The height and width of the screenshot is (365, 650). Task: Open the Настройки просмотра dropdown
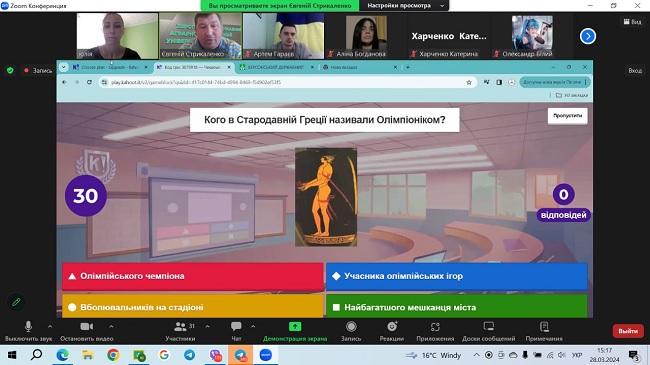click(404, 6)
